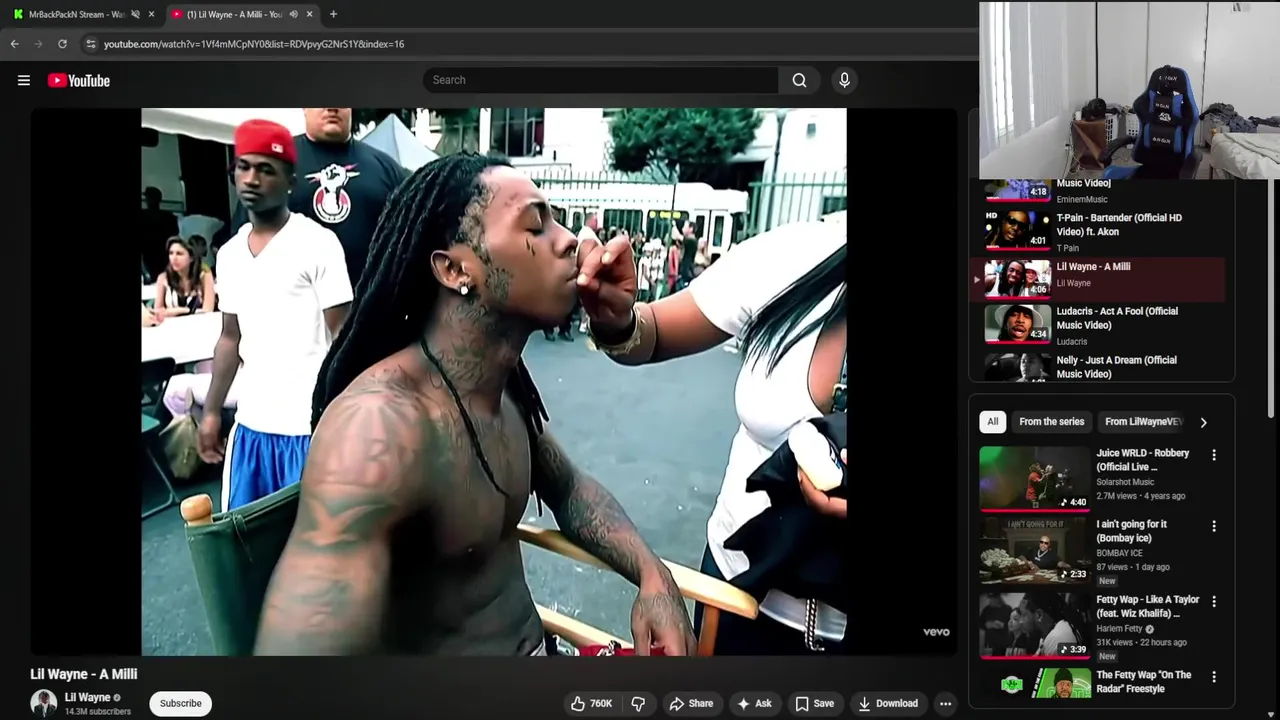Go forward with the browser arrow
Image resolution: width=1280 pixels, height=720 pixels.
point(38,44)
